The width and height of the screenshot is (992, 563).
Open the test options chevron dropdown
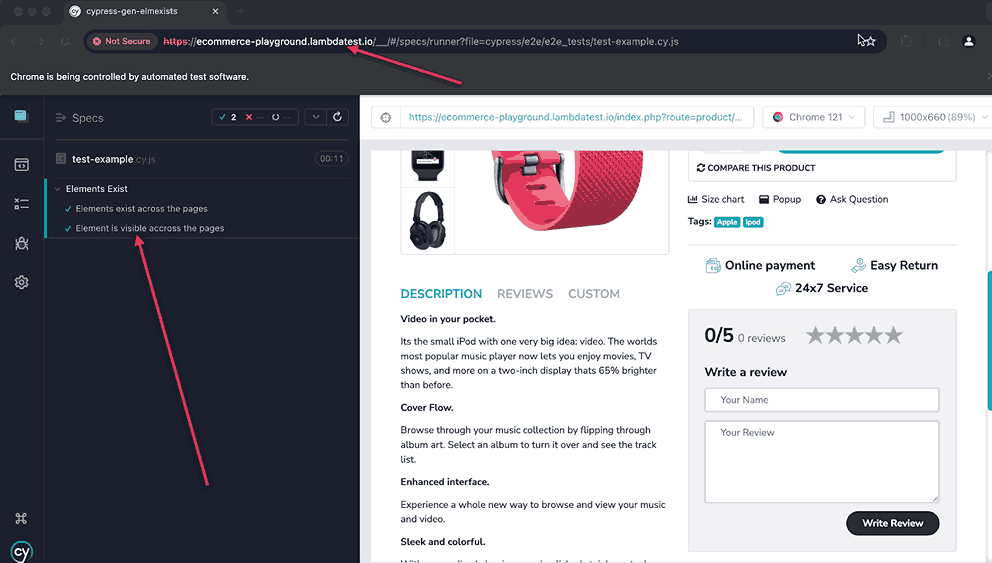pos(316,117)
